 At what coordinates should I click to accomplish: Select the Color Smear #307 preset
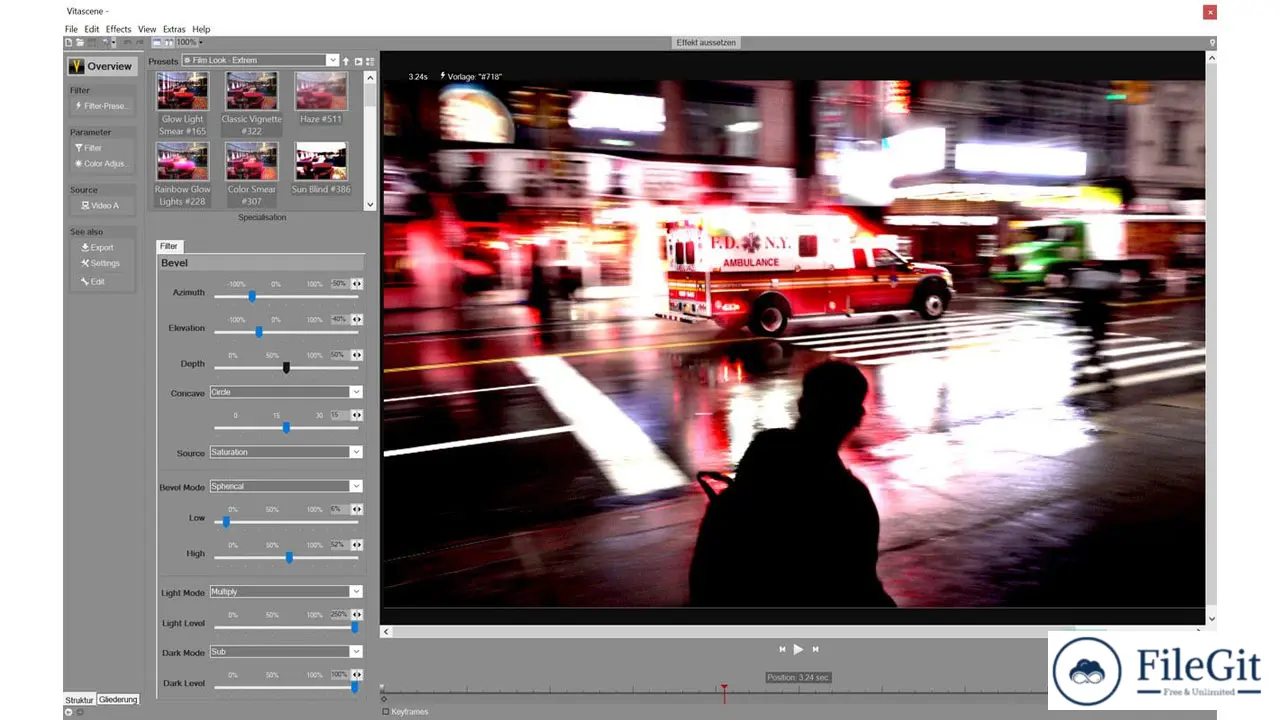click(252, 174)
